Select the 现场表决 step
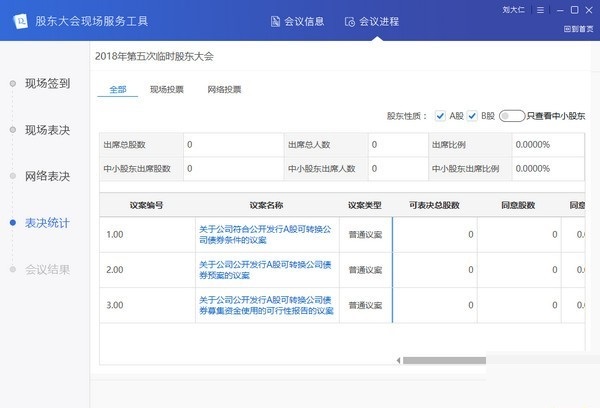Viewport: 600px width, 408px height. coord(47,130)
